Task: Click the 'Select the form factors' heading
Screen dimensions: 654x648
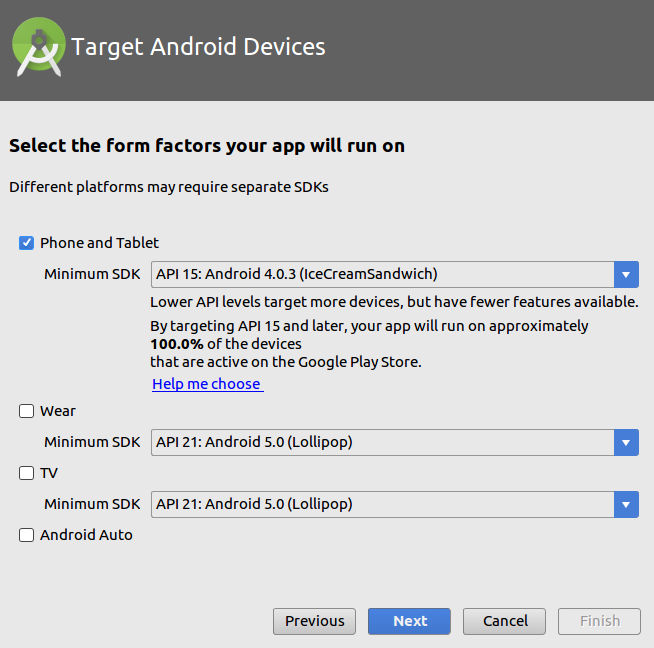Action: pyautogui.click(x=206, y=146)
